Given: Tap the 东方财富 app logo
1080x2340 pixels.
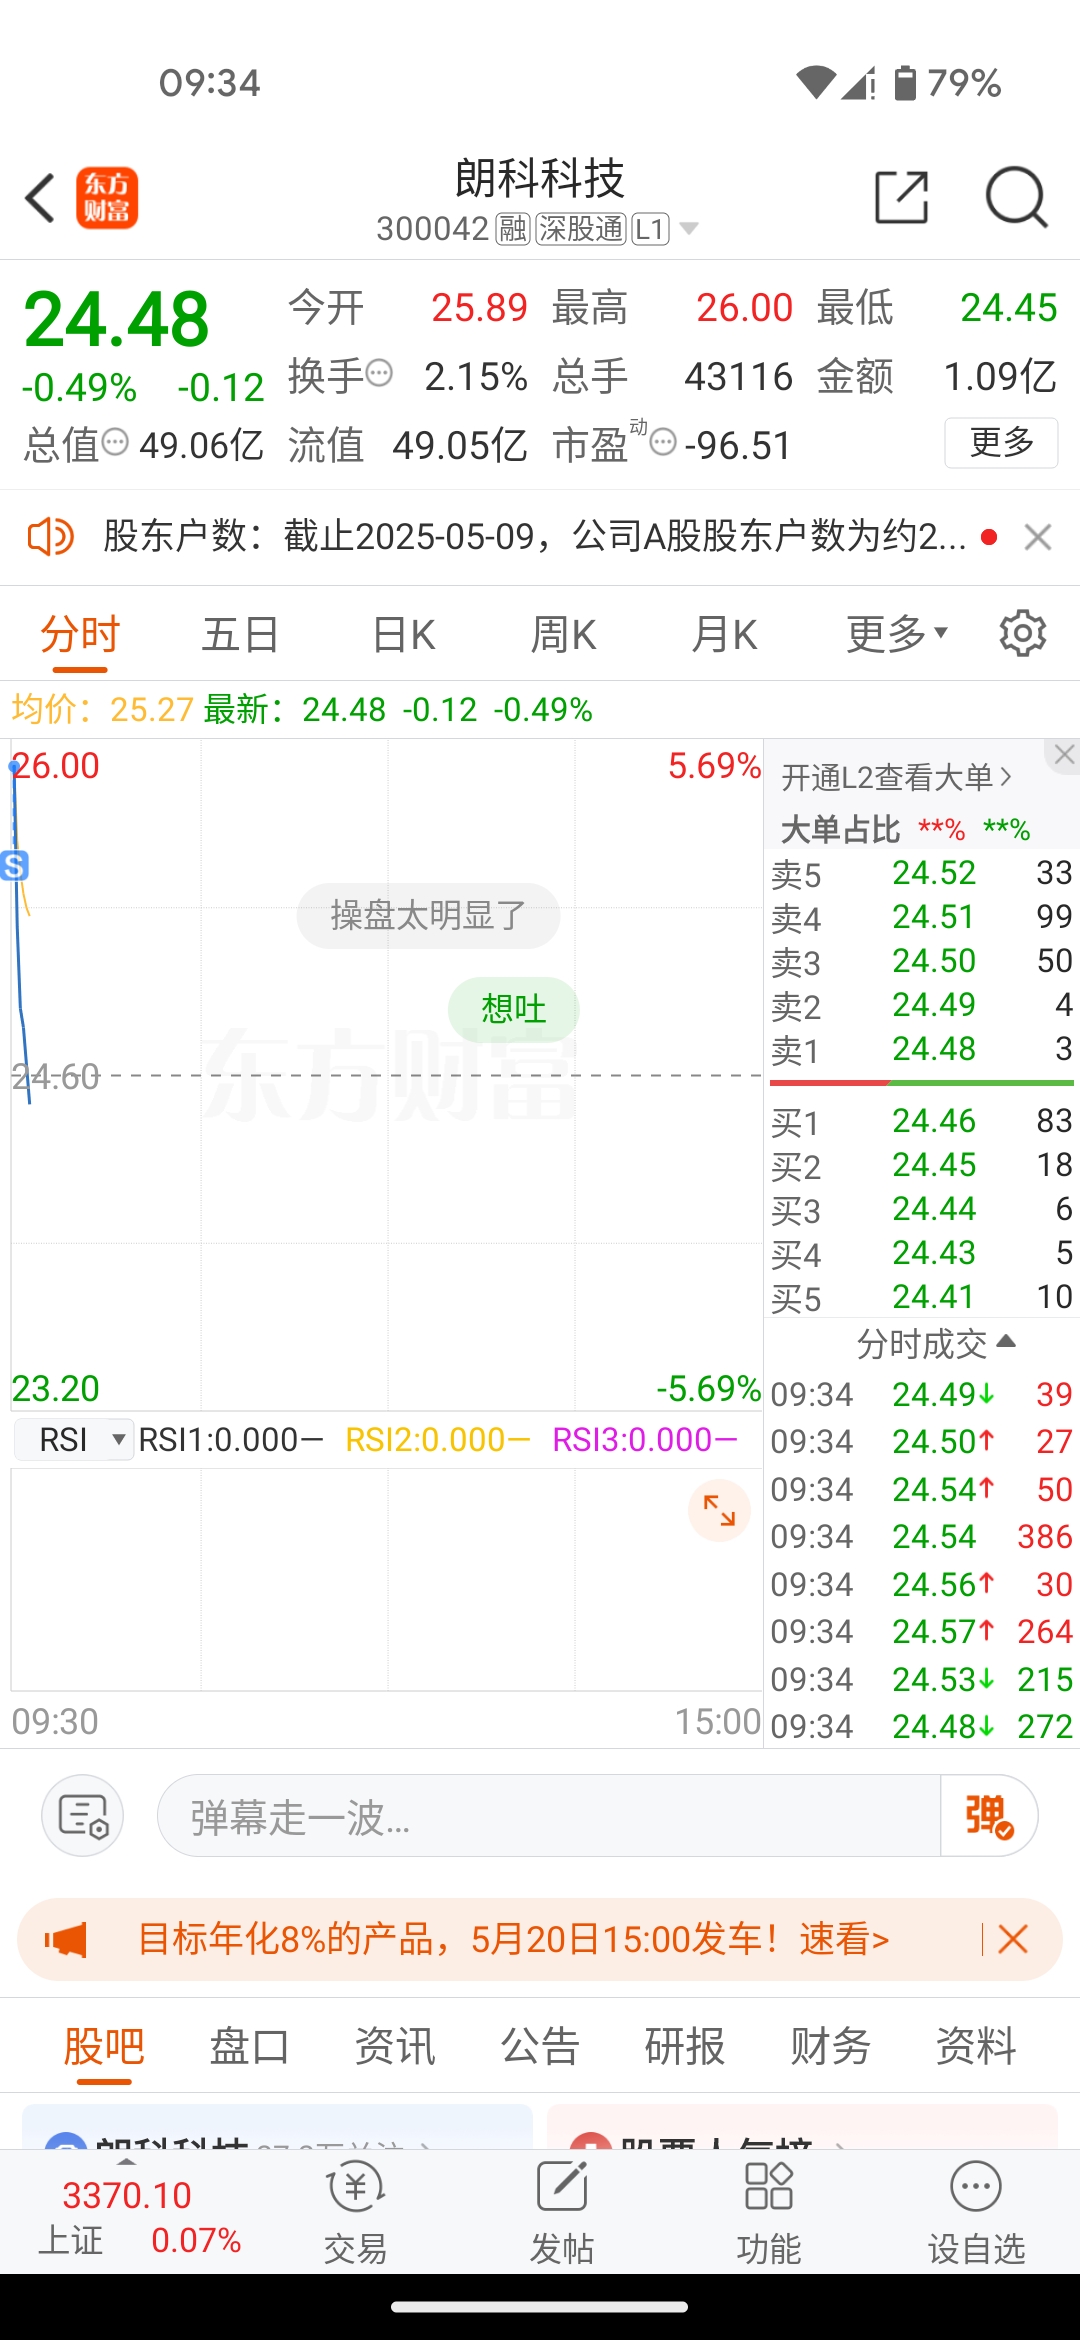Looking at the screenshot, I should coord(107,197).
